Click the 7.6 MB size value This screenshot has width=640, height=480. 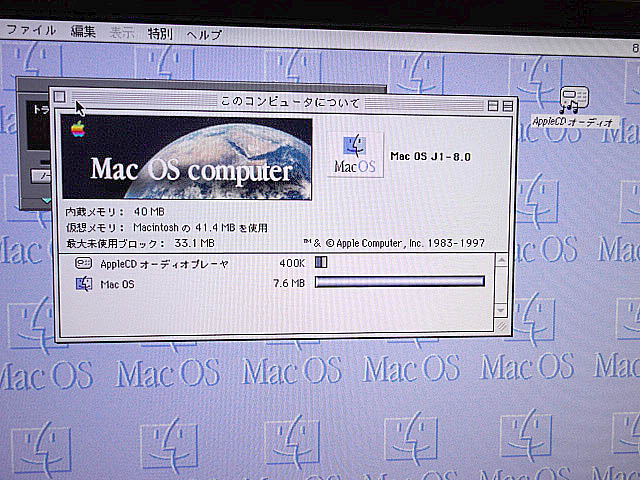click(x=289, y=283)
